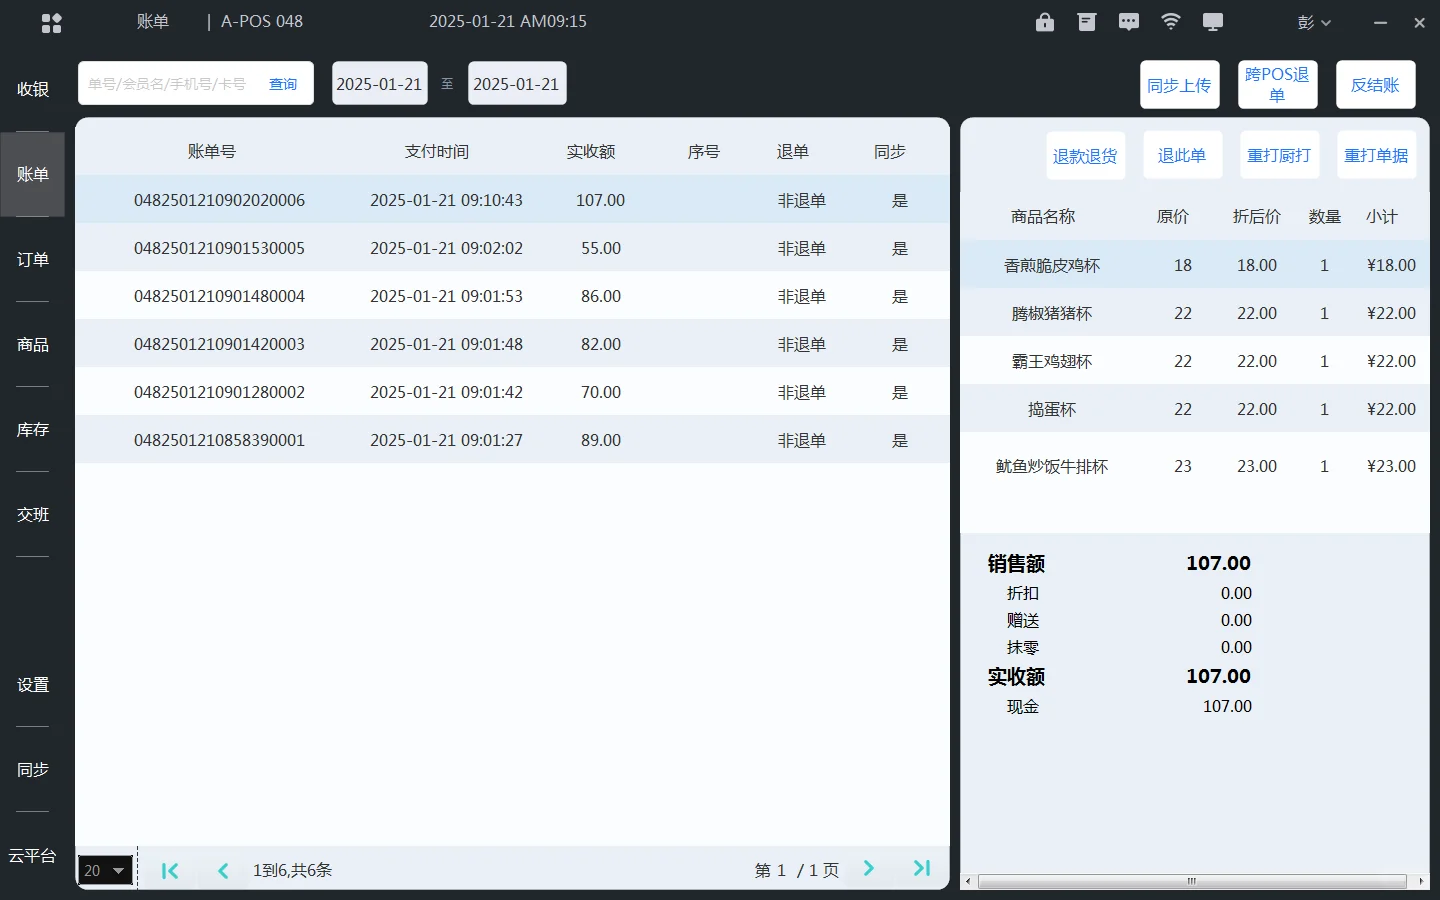Switch to the 库存 sidebar section
Screen dimensions: 1440x900
(32, 429)
